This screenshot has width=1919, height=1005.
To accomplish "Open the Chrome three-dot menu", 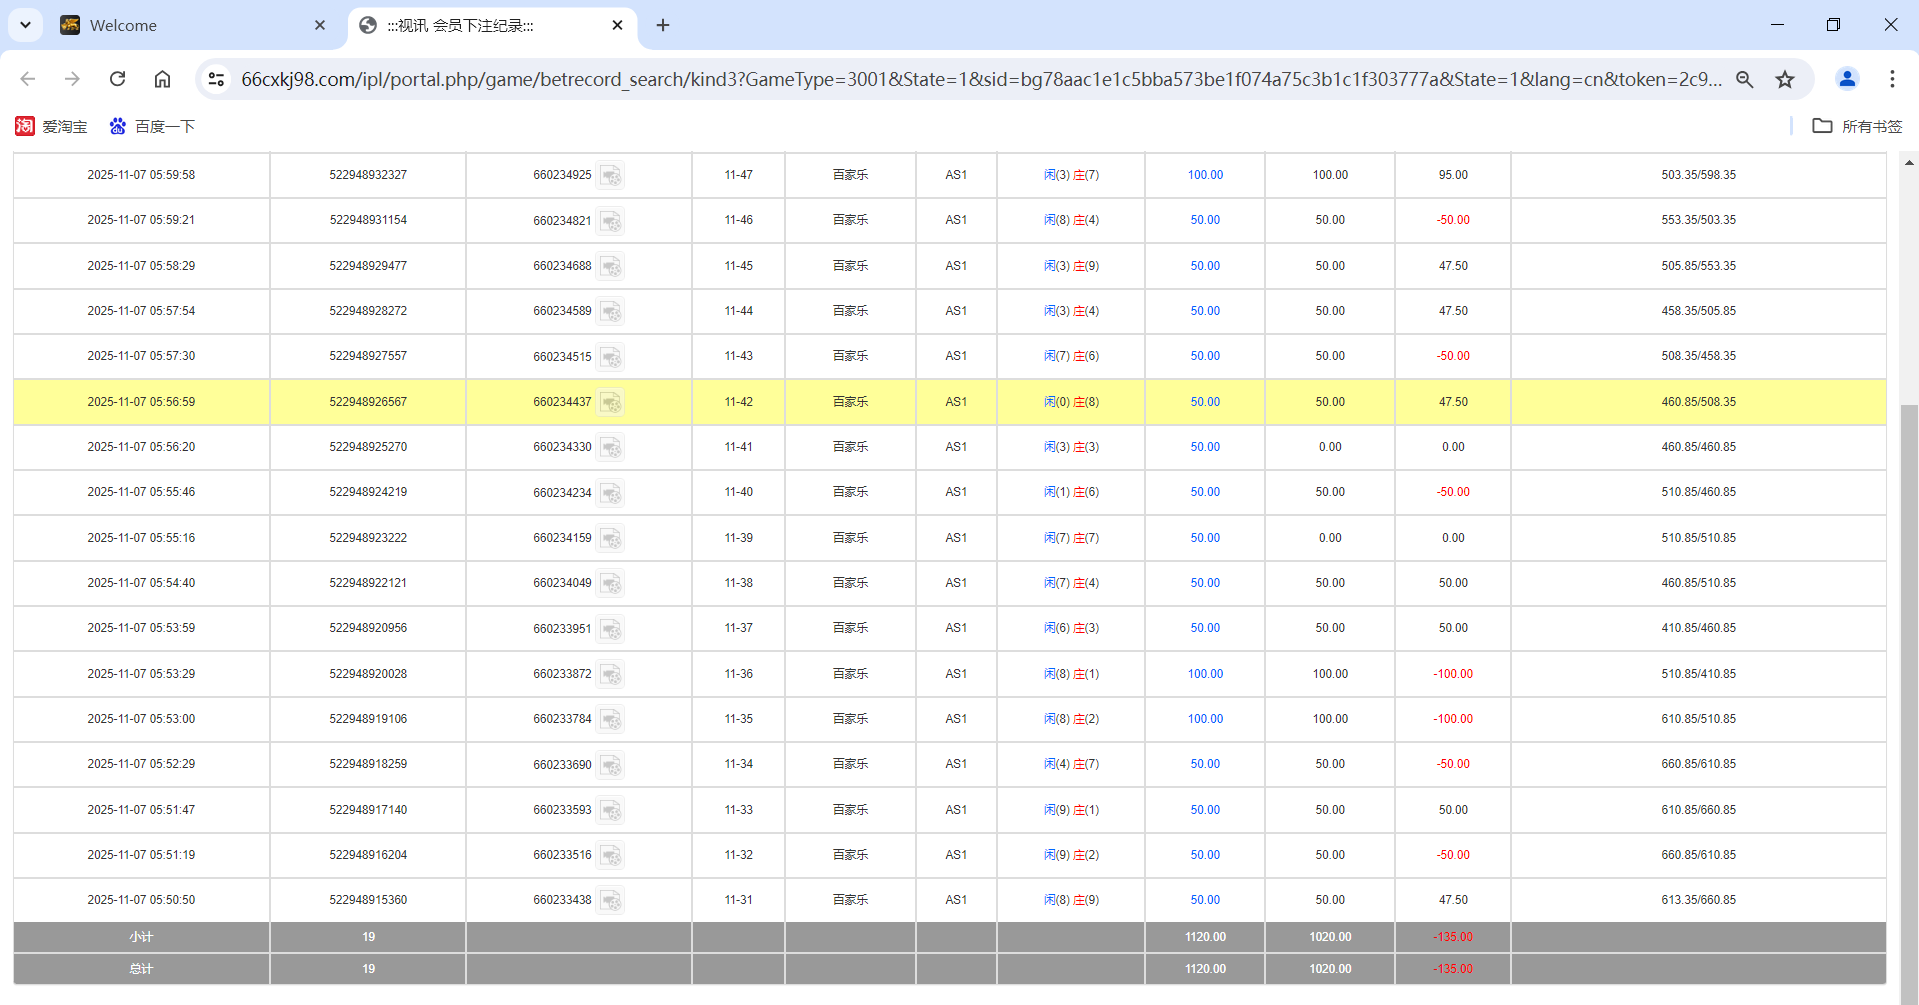I will 1892,79.
